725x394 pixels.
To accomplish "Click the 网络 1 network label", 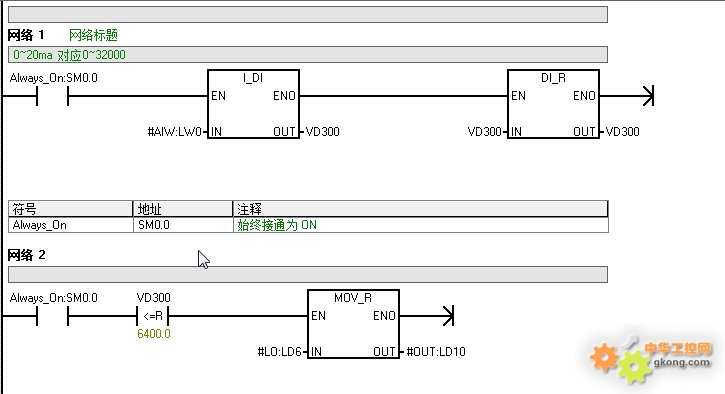I will coord(26,35).
